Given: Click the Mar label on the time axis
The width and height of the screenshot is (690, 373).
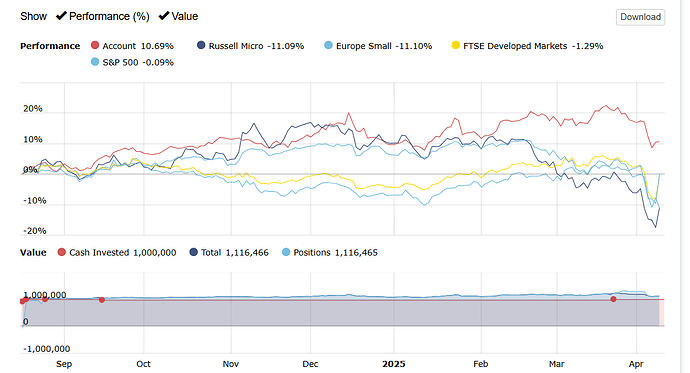Looking at the screenshot, I should 557,364.
